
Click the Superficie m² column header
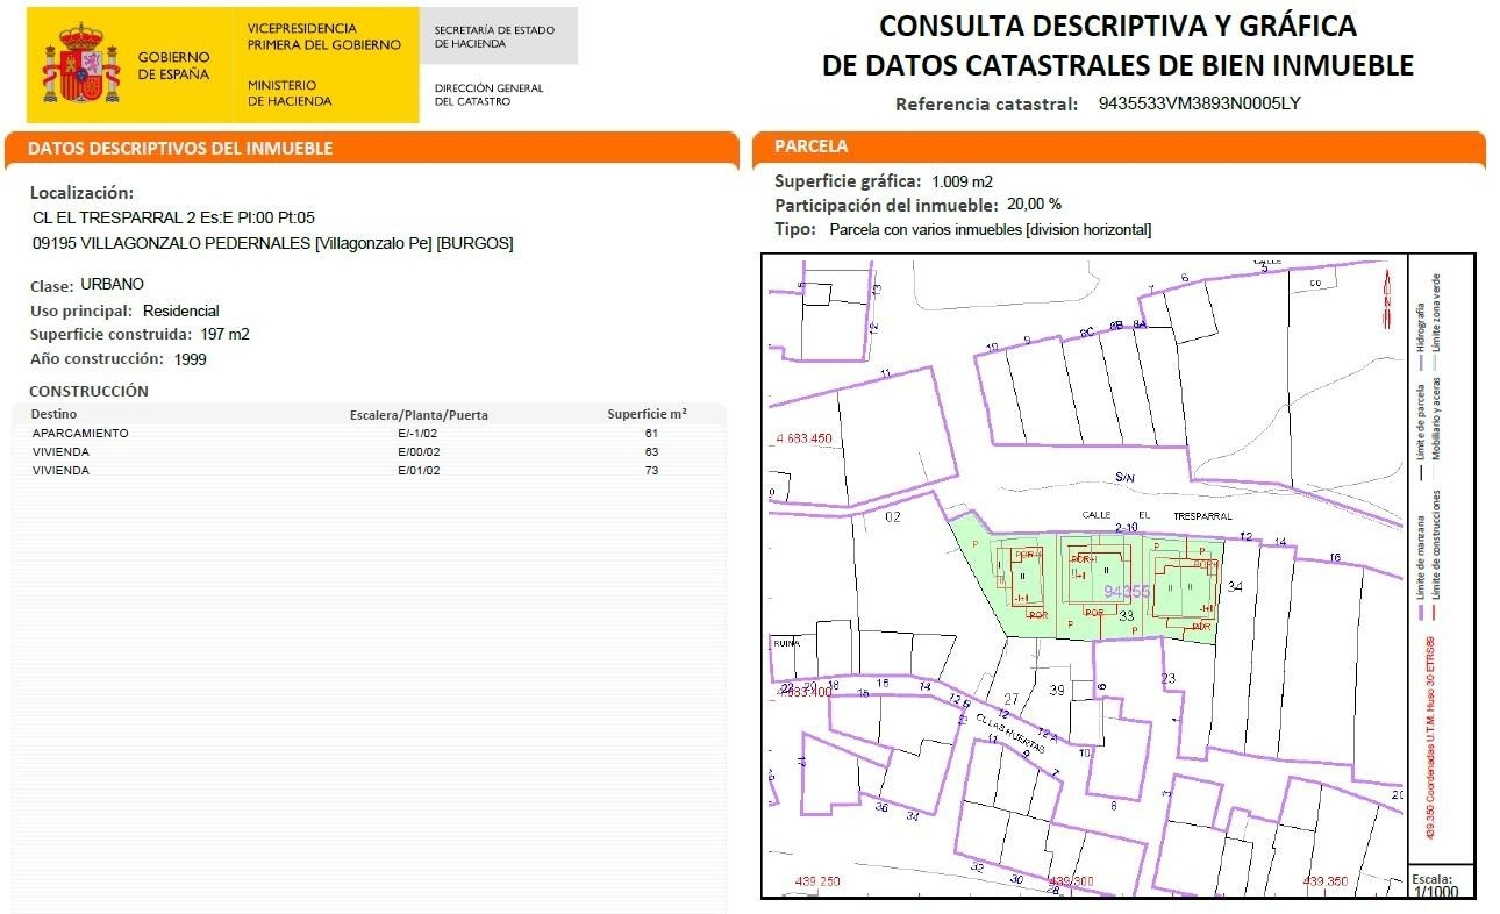(x=647, y=414)
